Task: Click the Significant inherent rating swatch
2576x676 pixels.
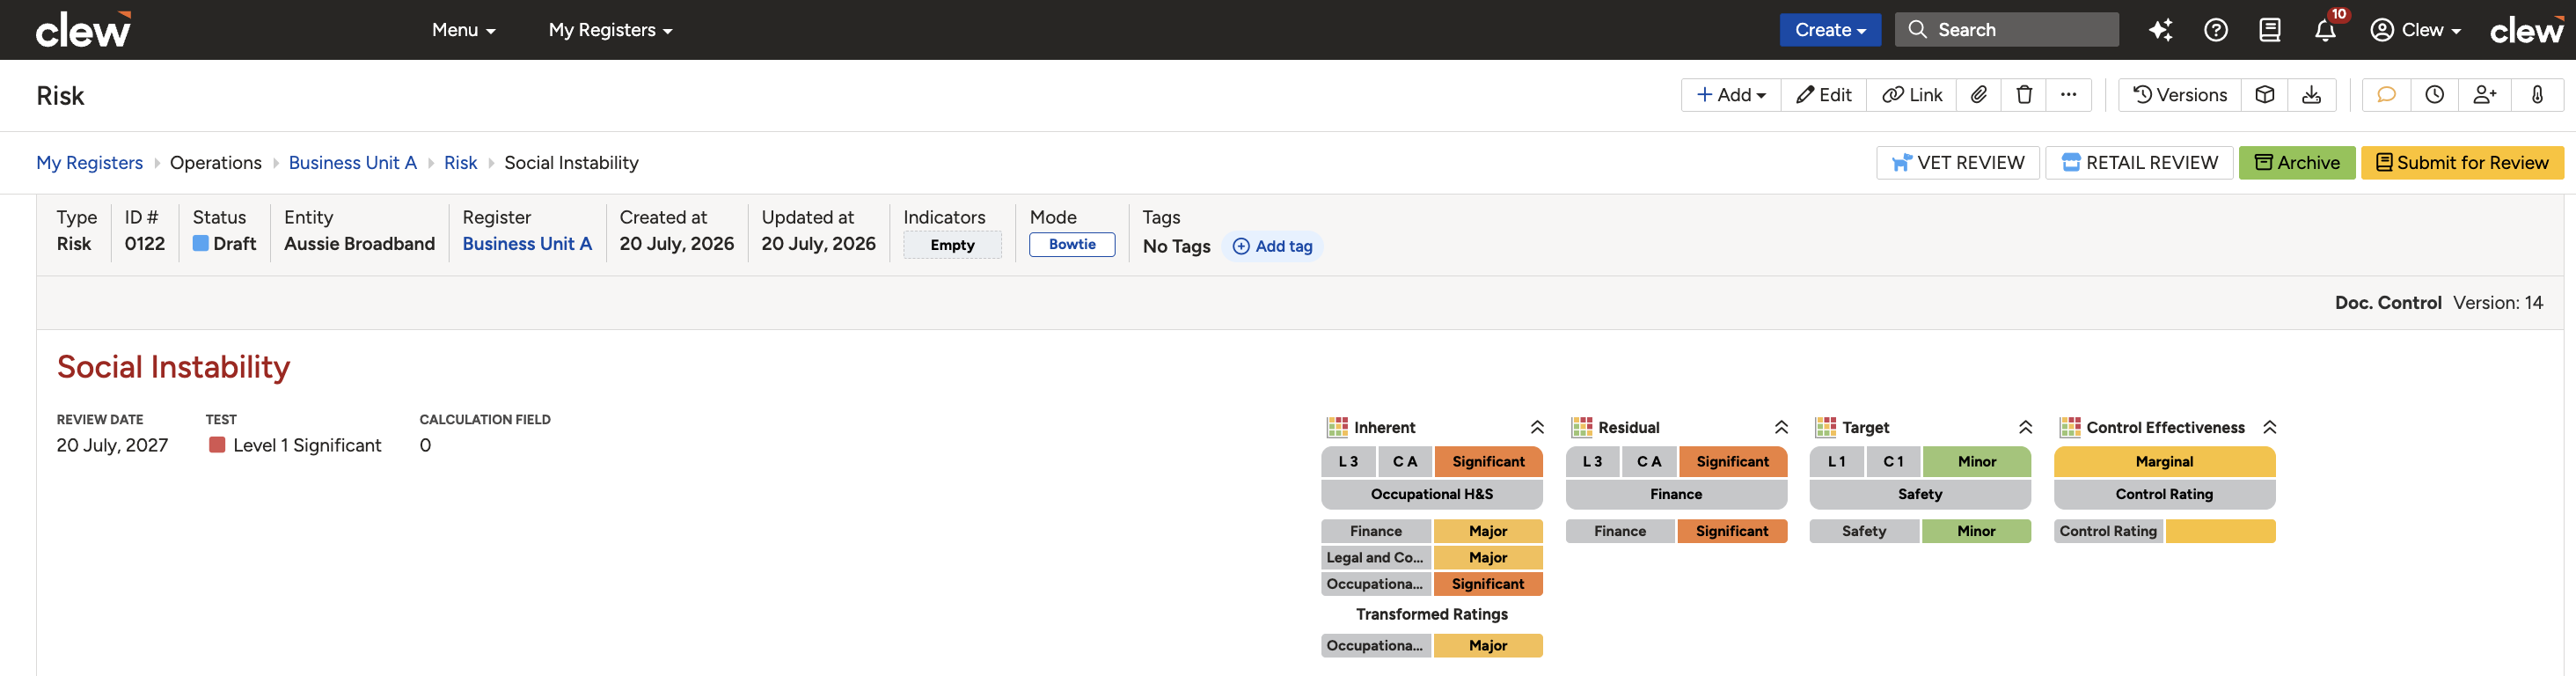Action: (x=1488, y=462)
